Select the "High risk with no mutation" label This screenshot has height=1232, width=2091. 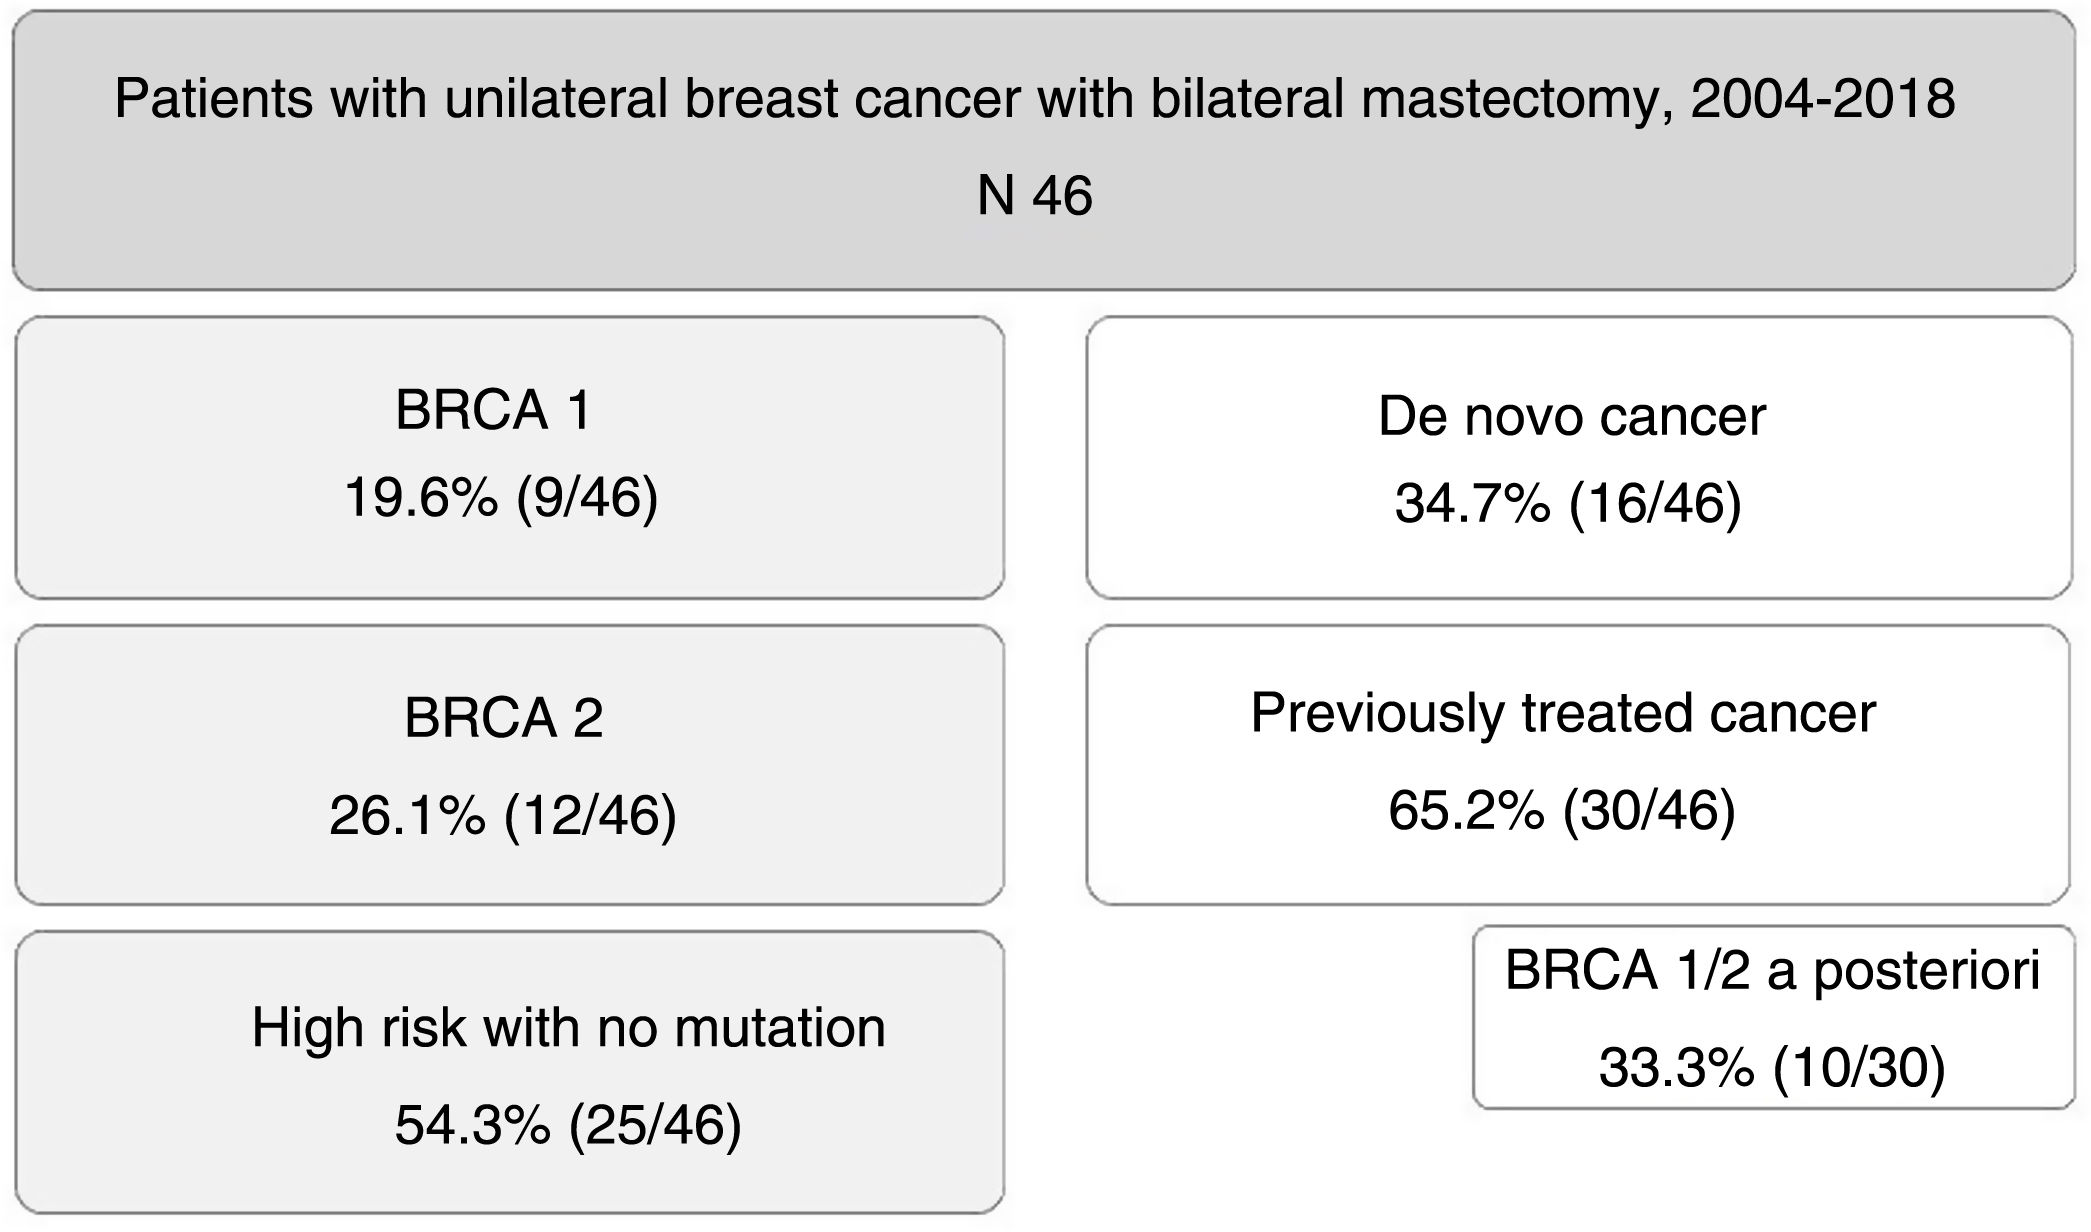coord(568,1028)
